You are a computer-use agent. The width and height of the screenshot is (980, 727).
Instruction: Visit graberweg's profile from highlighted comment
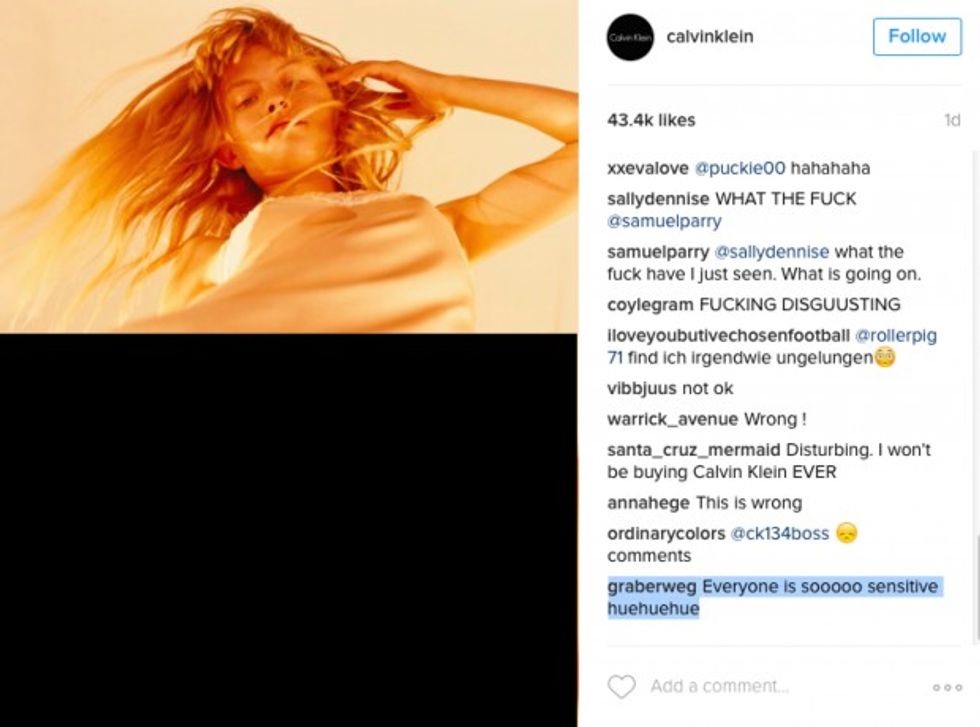(651, 587)
